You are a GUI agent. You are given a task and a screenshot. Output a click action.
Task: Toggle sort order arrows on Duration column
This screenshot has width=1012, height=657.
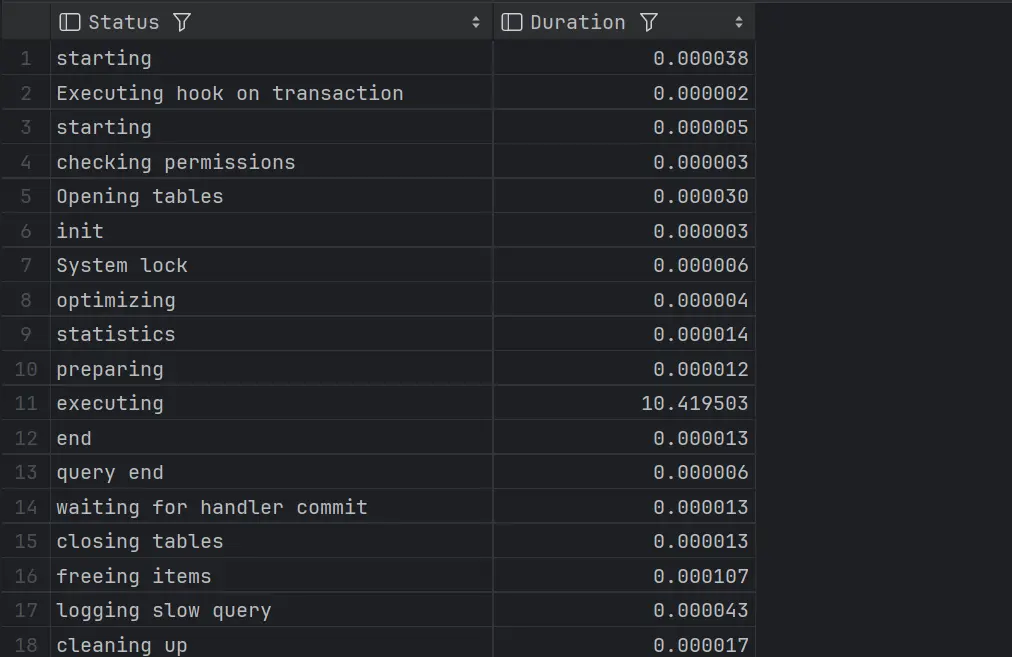click(x=739, y=22)
